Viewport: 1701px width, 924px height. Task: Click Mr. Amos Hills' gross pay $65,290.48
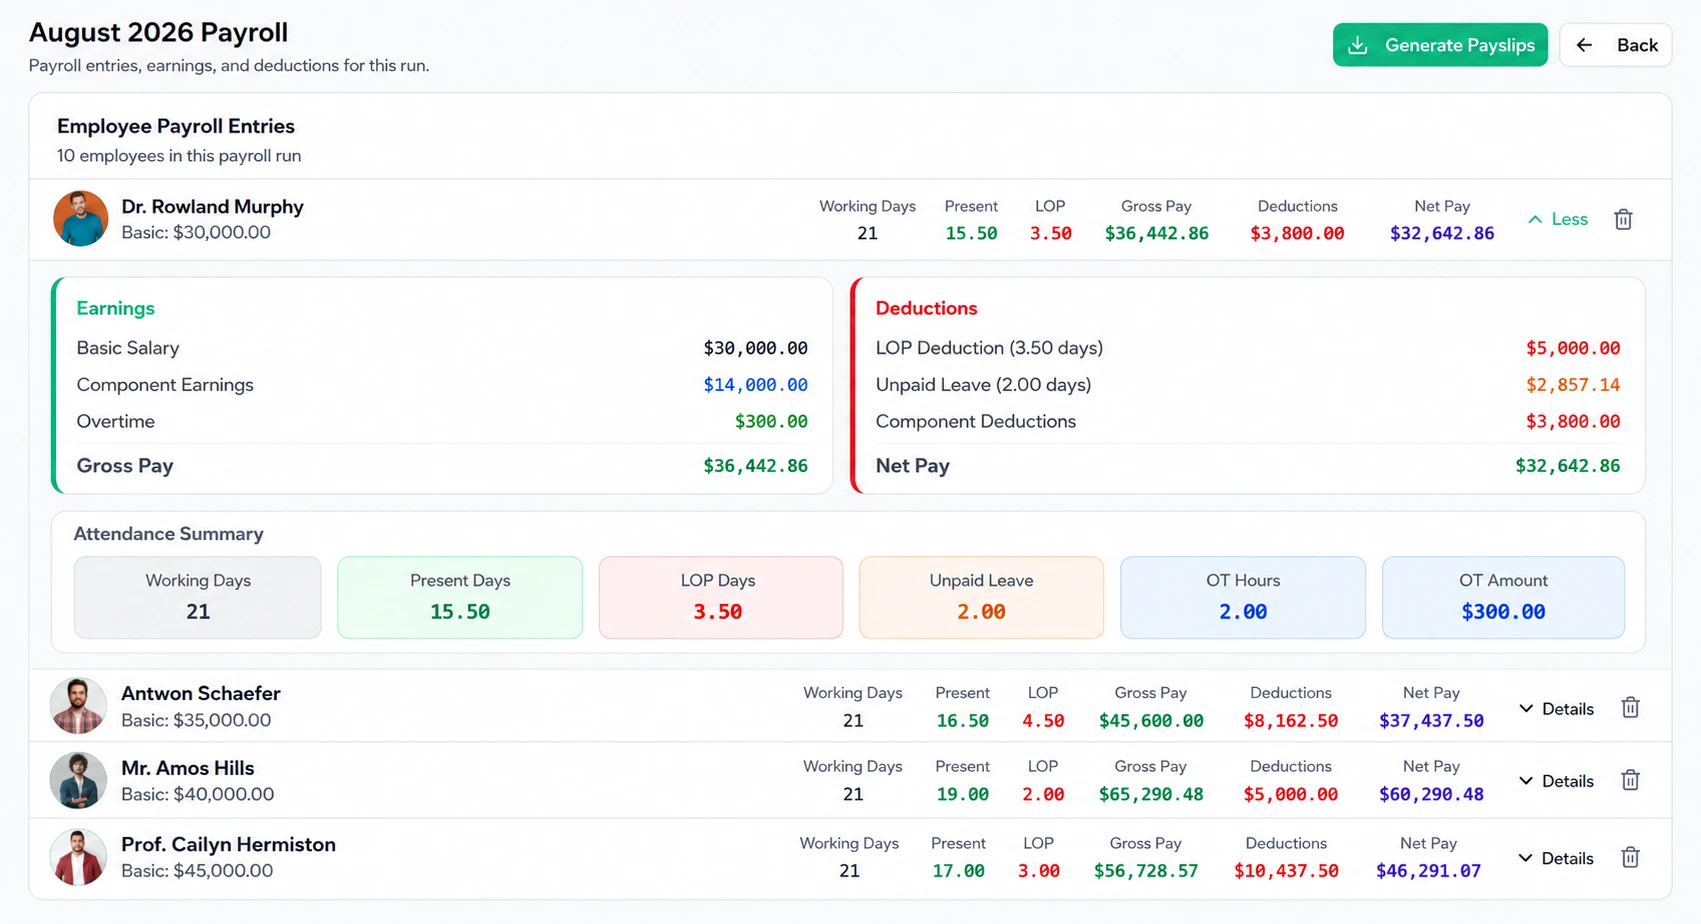click(1151, 795)
